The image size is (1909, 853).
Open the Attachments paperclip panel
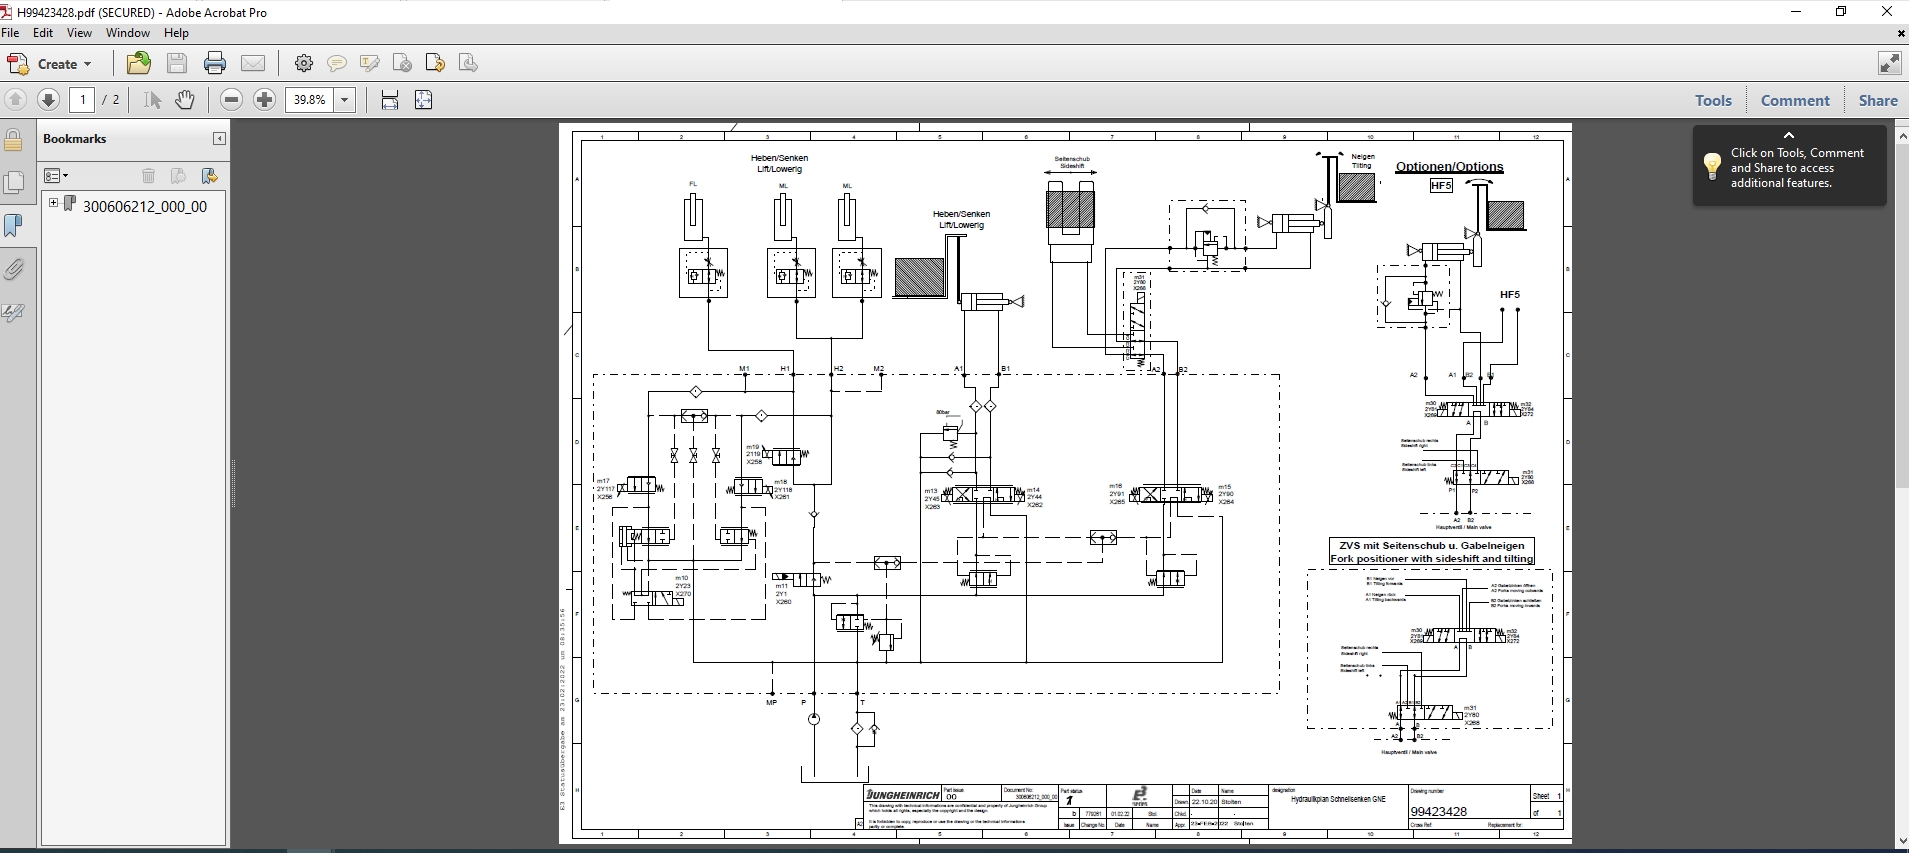pos(14,269)
